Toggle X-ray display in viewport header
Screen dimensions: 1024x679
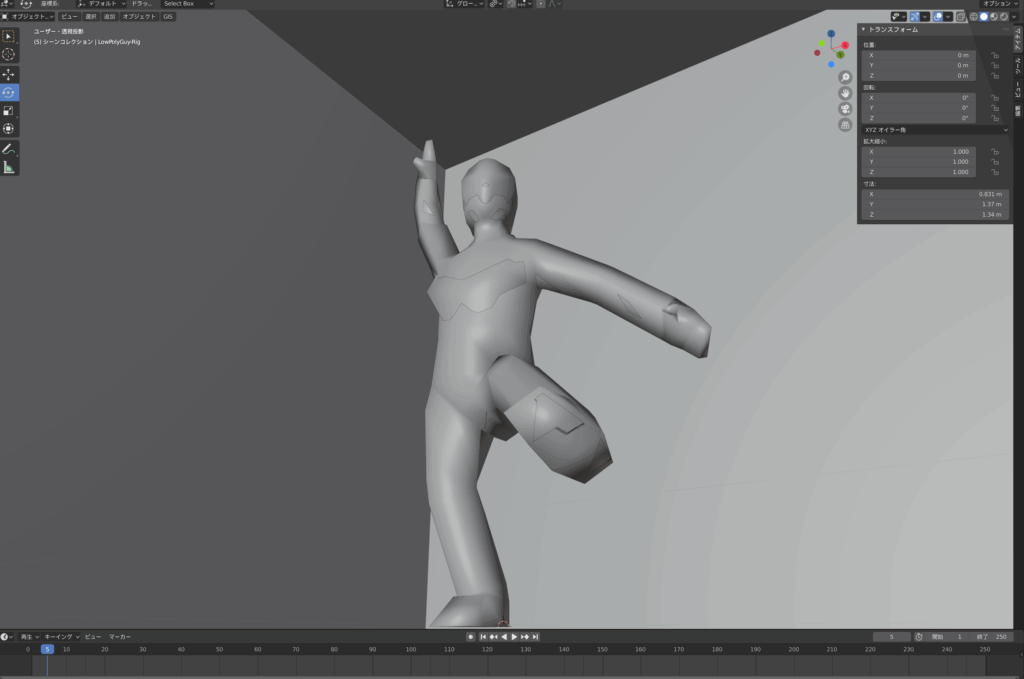pyautogui.click(x=961, y=16)
